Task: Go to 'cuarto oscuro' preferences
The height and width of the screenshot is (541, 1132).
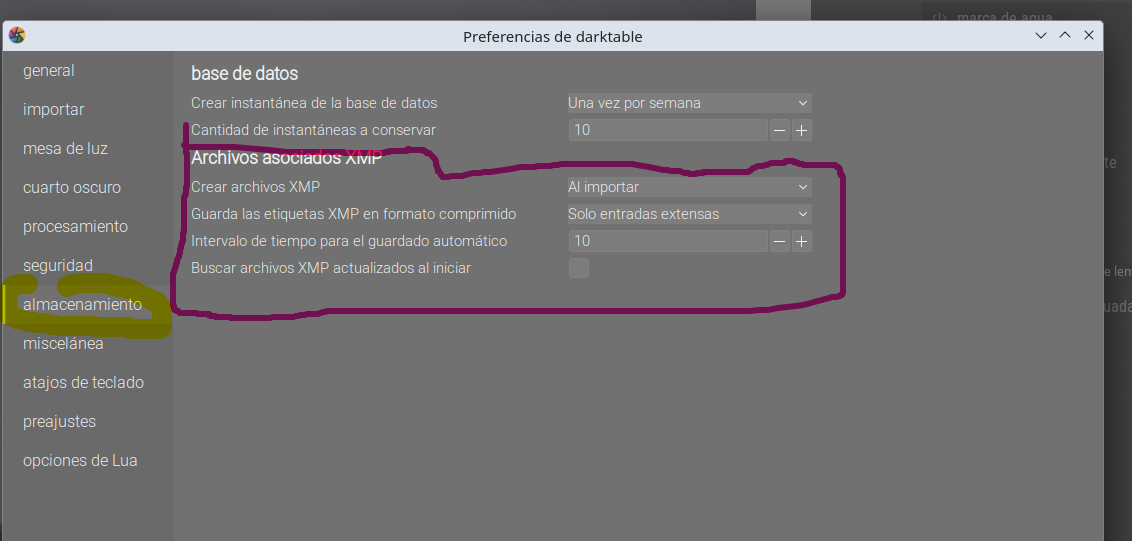Action: pyautogui.click(x=72, y=188)
